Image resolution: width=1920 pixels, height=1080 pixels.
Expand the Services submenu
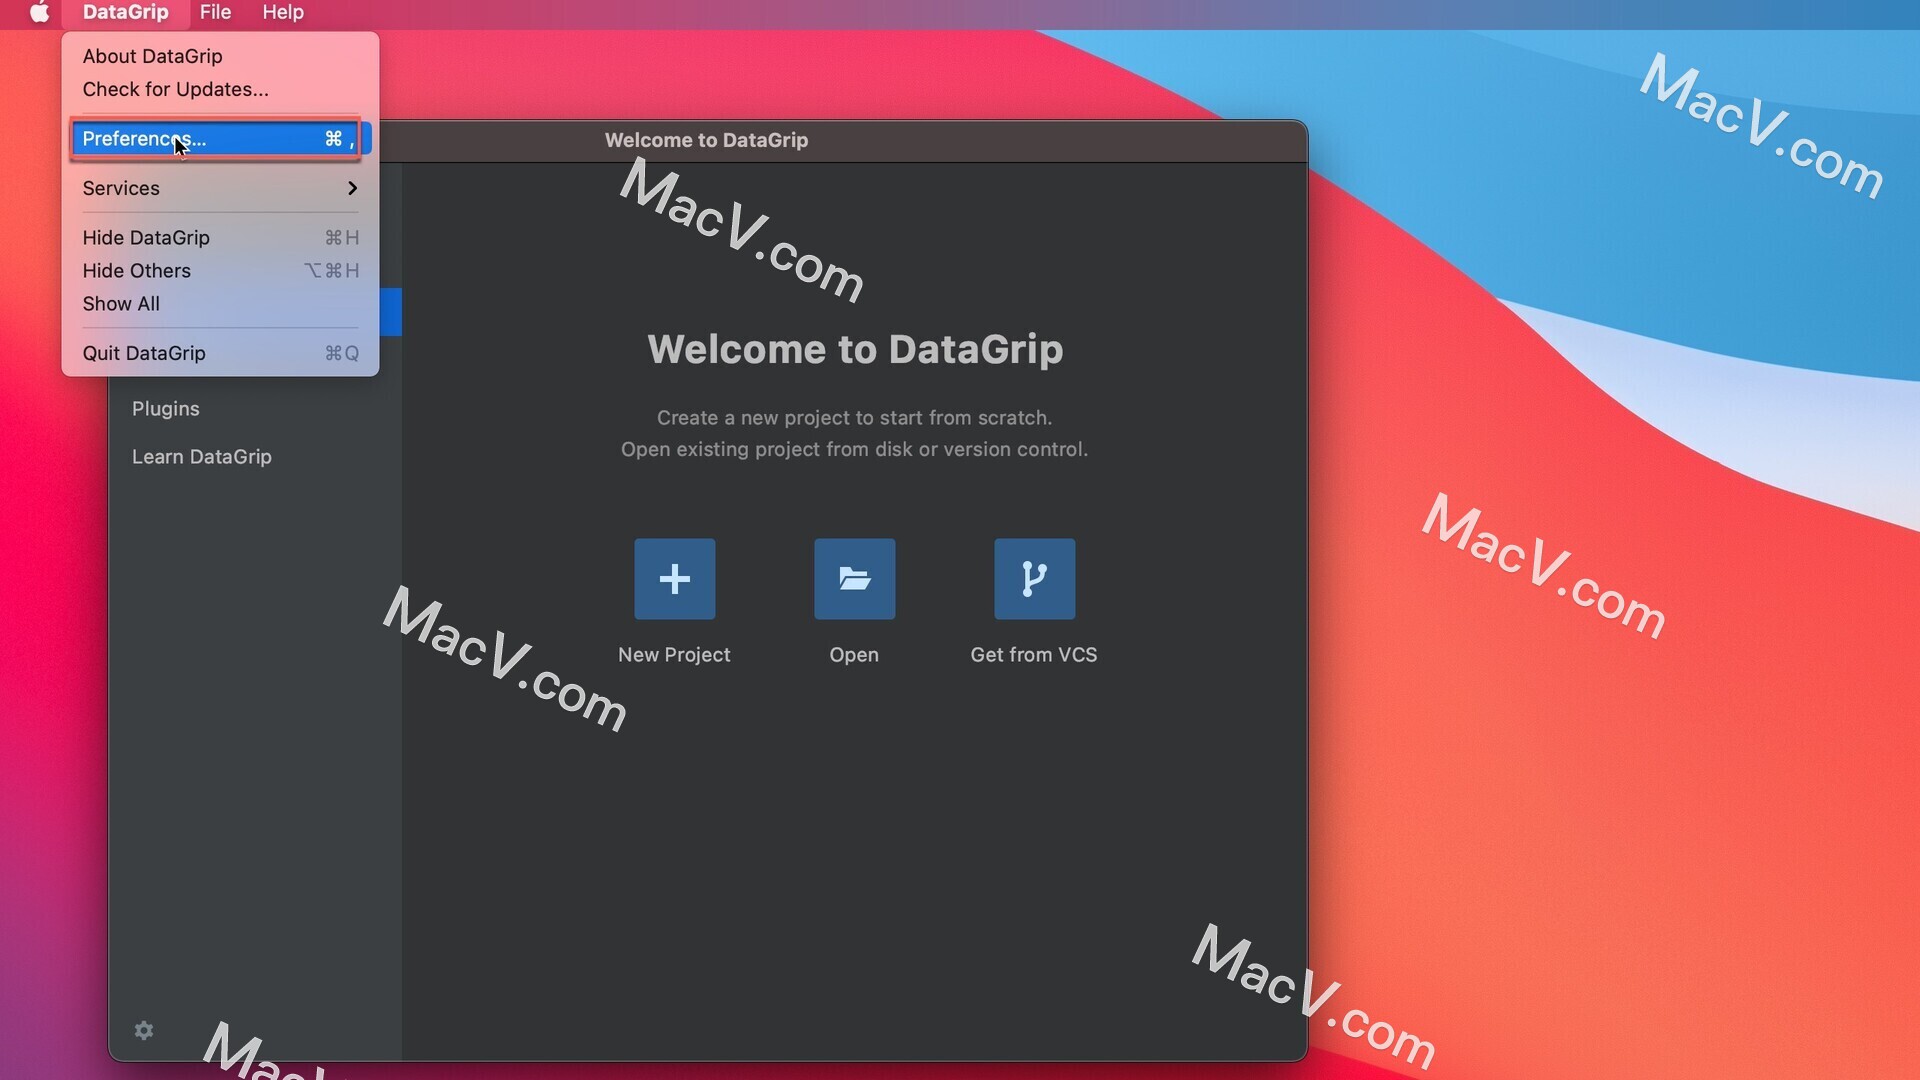[x=220, y=188]
